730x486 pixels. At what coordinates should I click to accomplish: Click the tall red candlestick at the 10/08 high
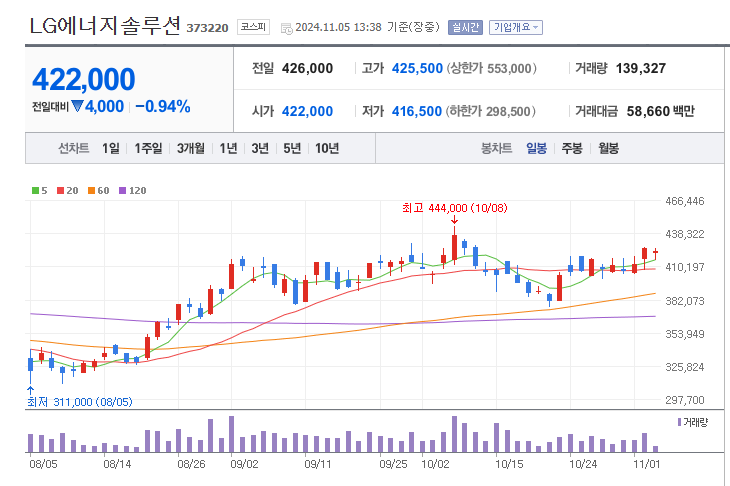point(454,247)
